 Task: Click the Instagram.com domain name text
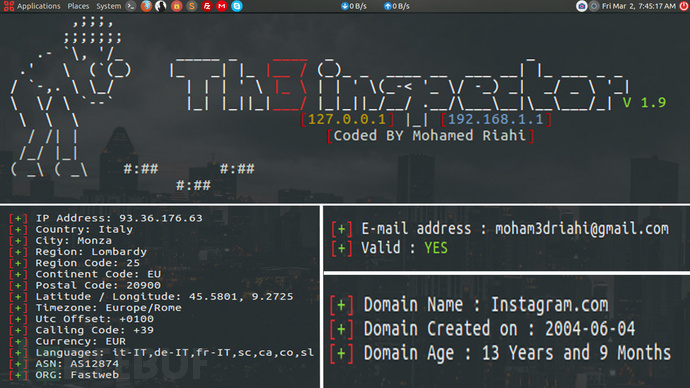click(550, 304)
